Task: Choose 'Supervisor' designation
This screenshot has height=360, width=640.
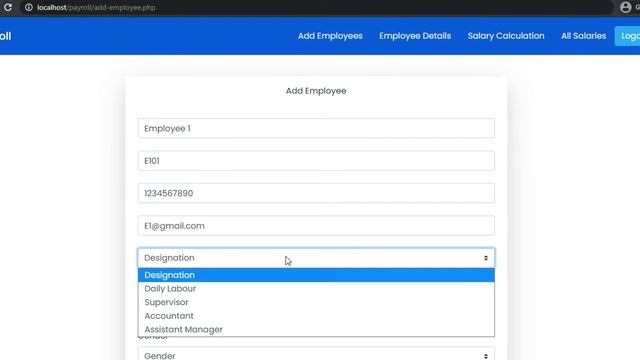Action: click(x=316, y=302)
